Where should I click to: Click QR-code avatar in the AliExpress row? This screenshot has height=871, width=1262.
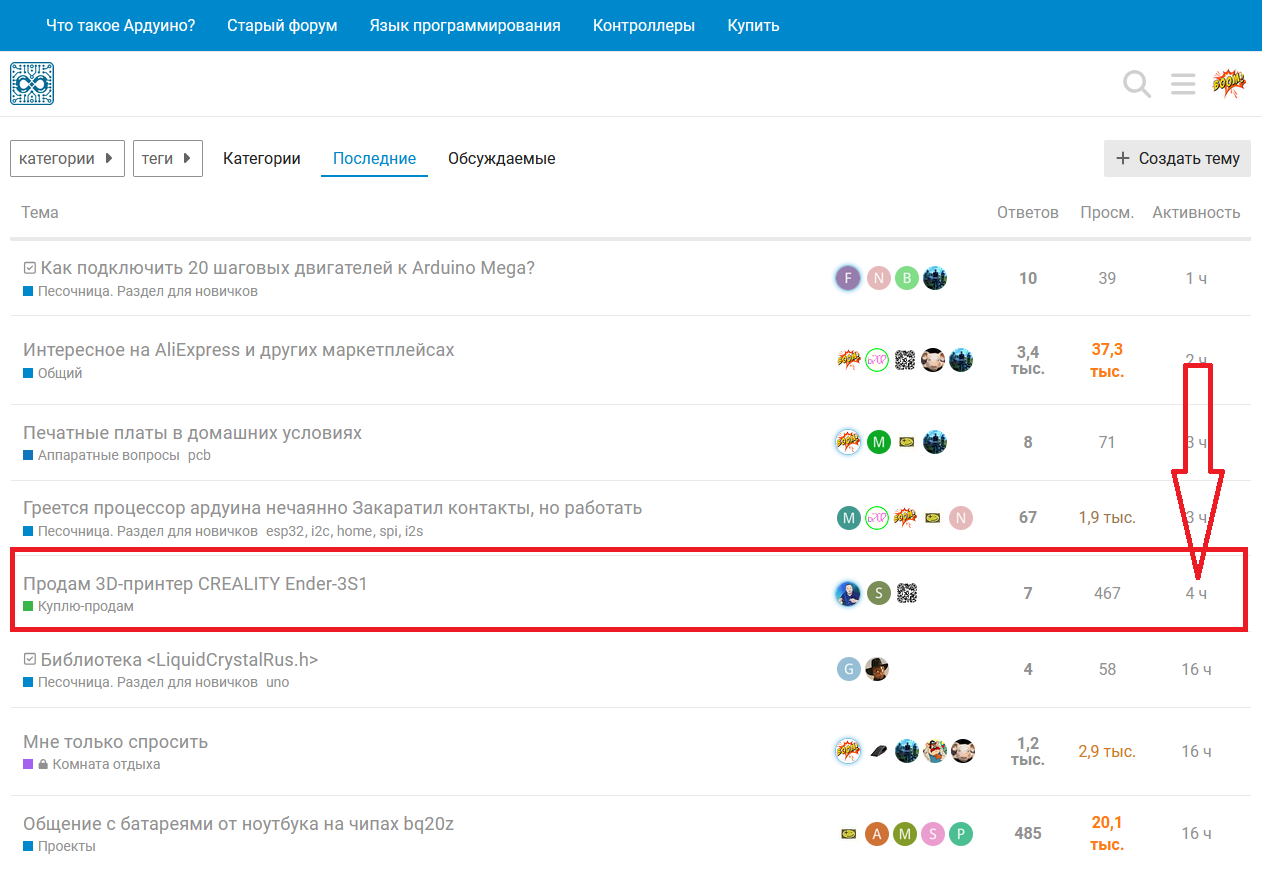[x=905, y=360]
